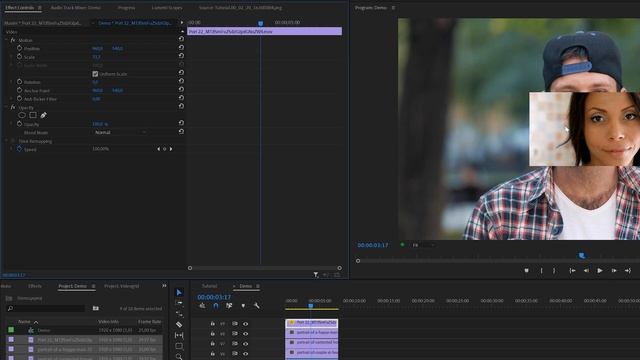Toggle Anchor Point animation stopwatch
Viewport: 640px width, 360px height.
[19, 90]
